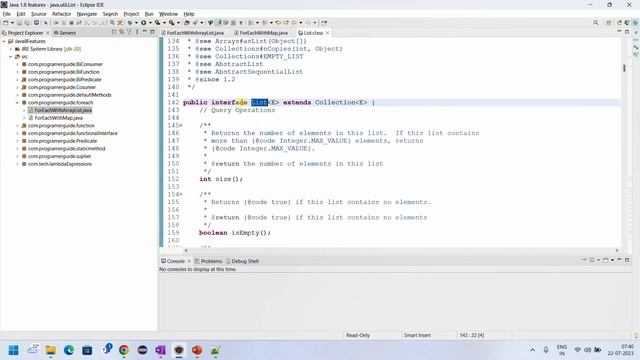Expand the JRE System Library node
Screen dimensions: 640x360
click(11, 49)
